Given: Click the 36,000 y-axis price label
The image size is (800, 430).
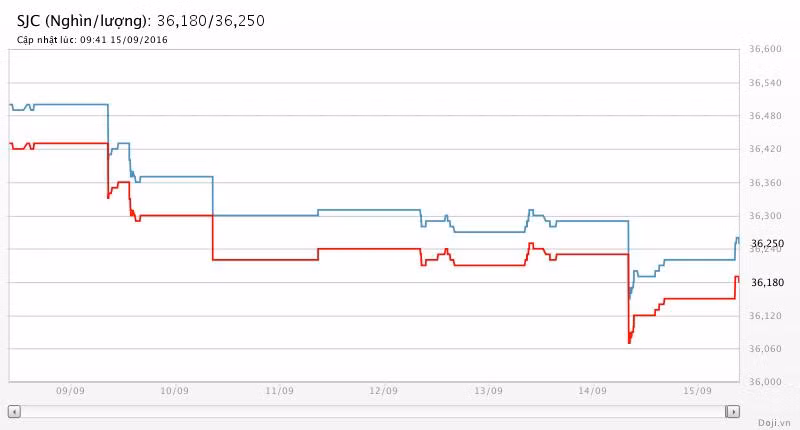Looking at the screenshot, I should 765,382.
